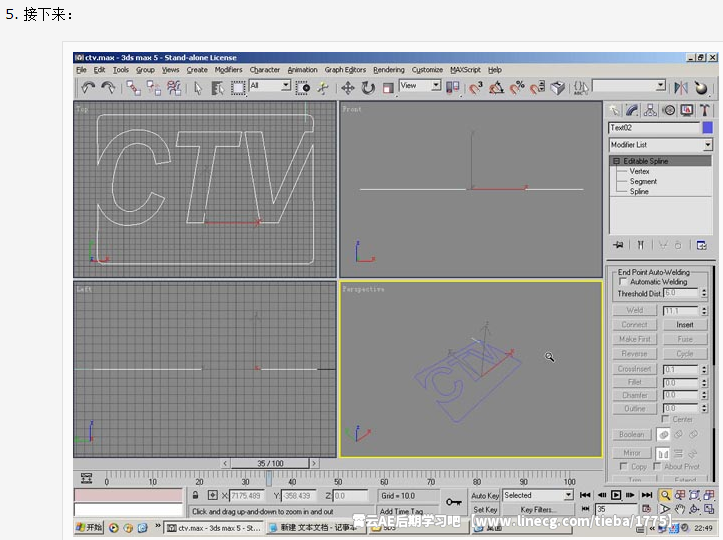Open the Create panel tab icon
Viewport: 723px width, 540px height.
coord(614,110)
